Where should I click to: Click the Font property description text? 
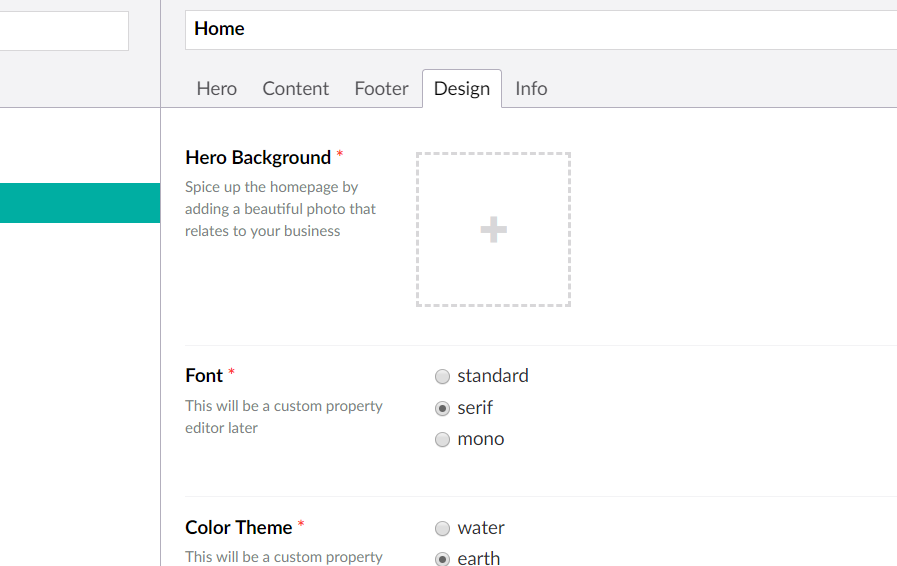[284, 417]
